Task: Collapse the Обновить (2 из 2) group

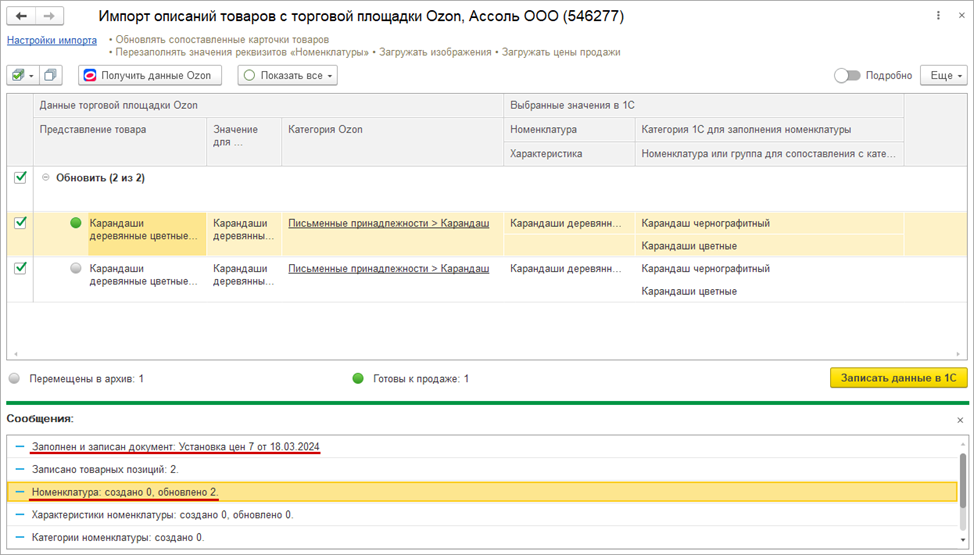Action: click(45, 178)
